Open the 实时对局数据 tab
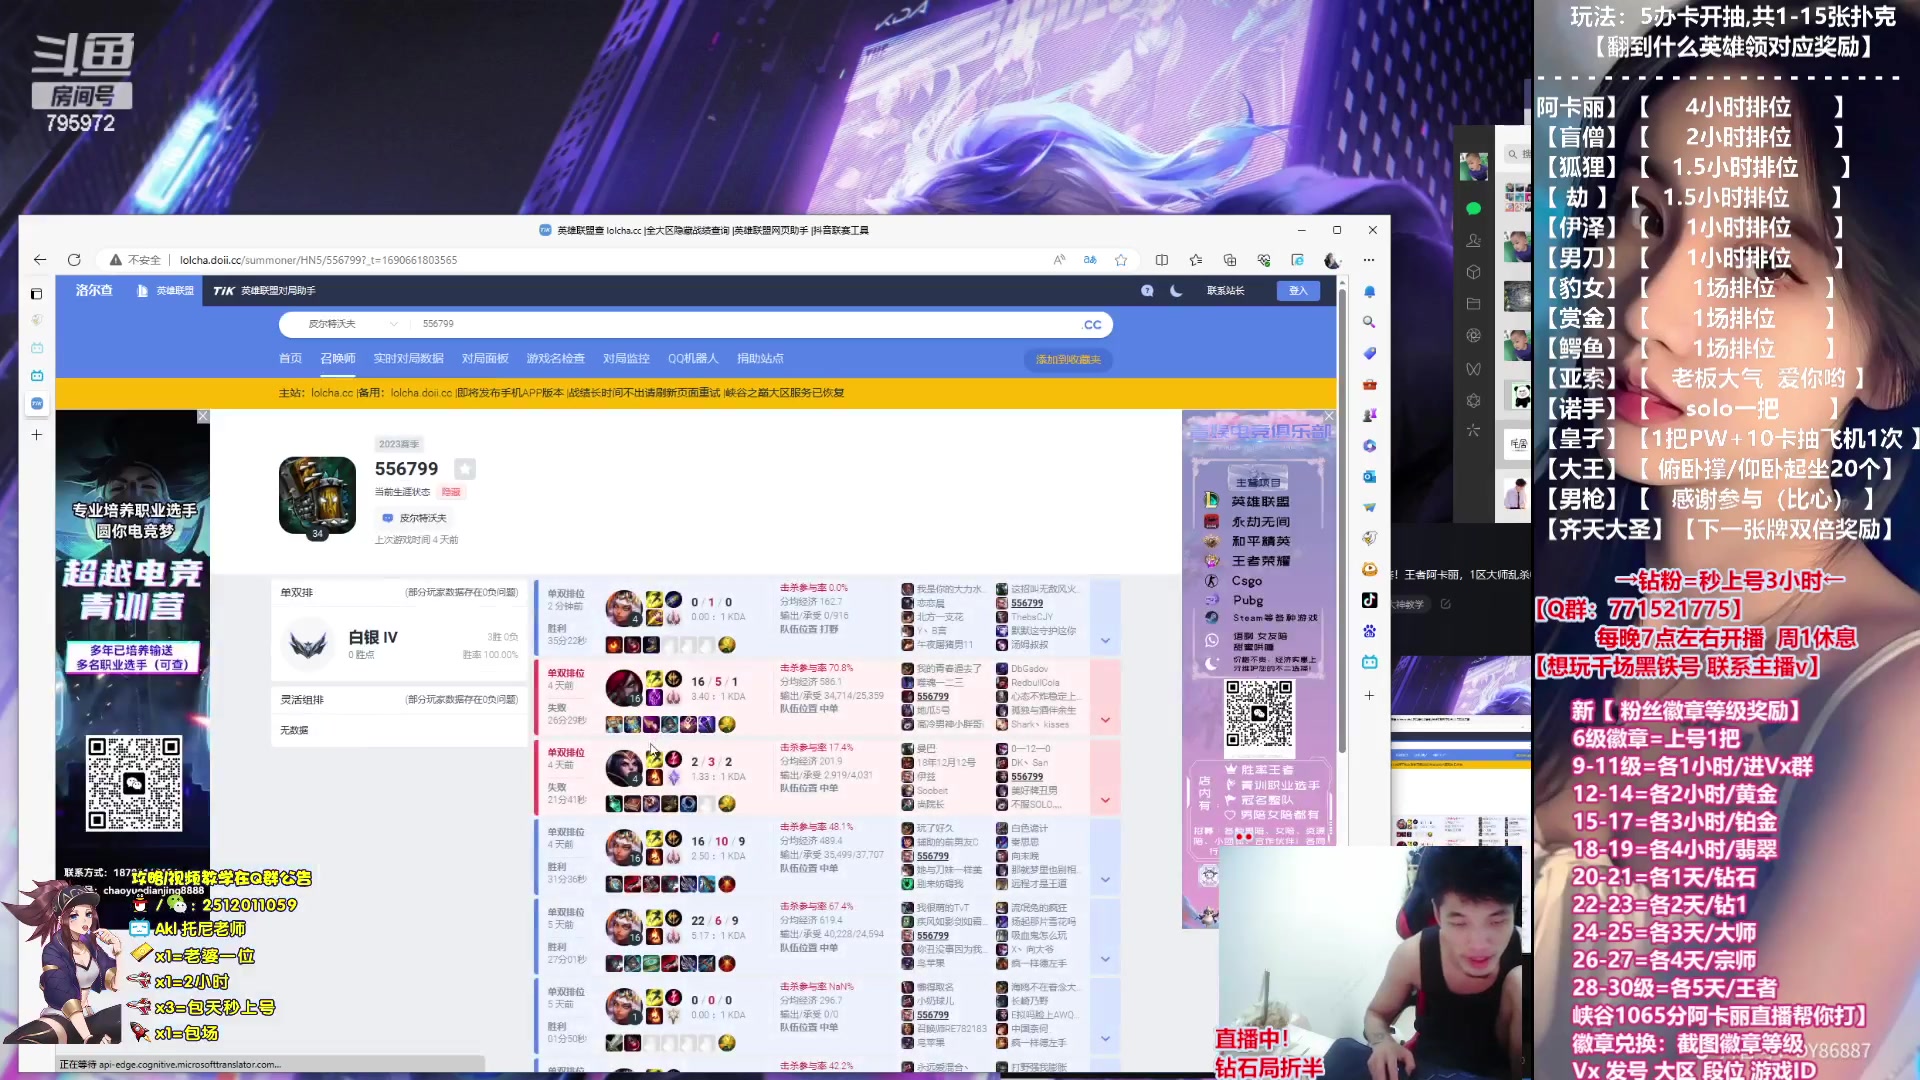Viewport: 1920px width, 1080px height. click(x=408, y=359)
